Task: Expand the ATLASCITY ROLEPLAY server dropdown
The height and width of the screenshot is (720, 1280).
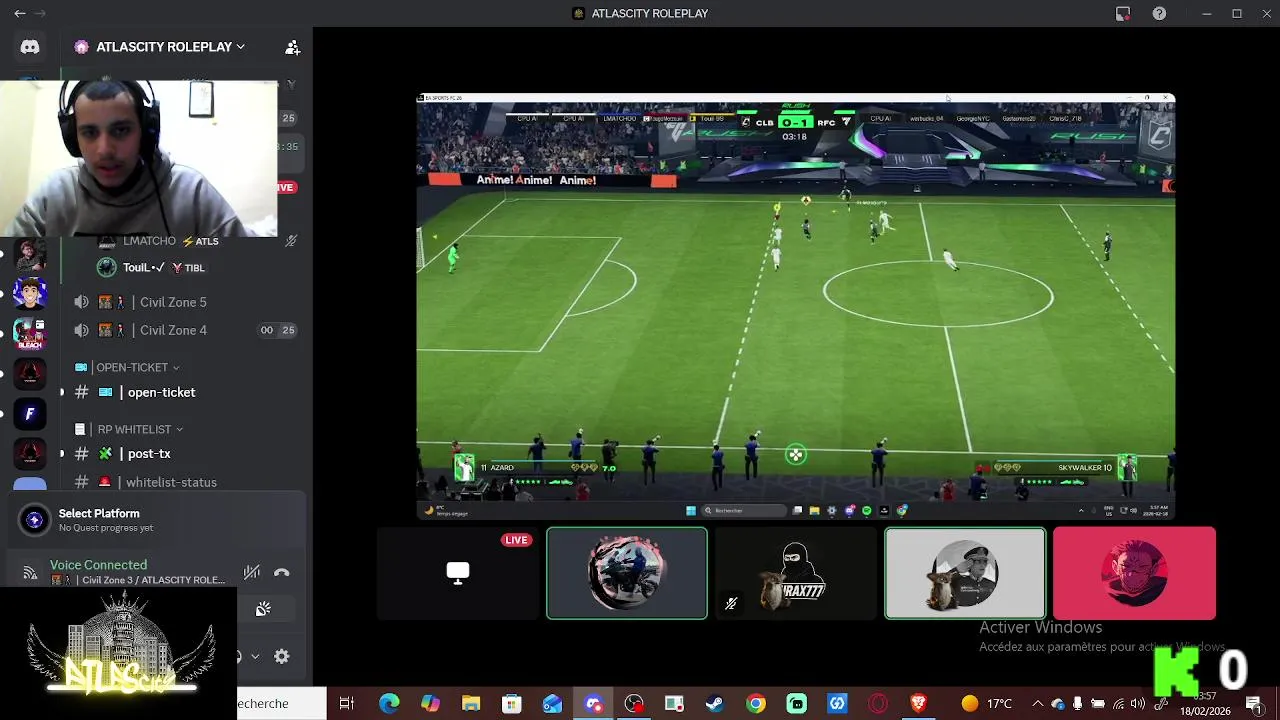Action: pos(159,47)
